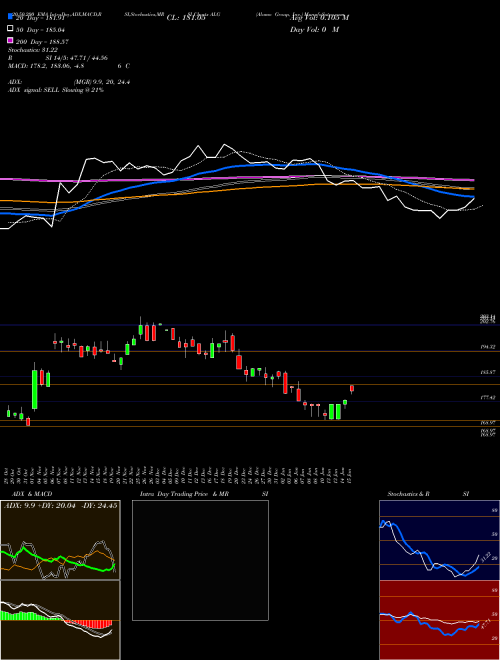
Task: Click the 185.87 price axis label
Action: coord(488,373)
